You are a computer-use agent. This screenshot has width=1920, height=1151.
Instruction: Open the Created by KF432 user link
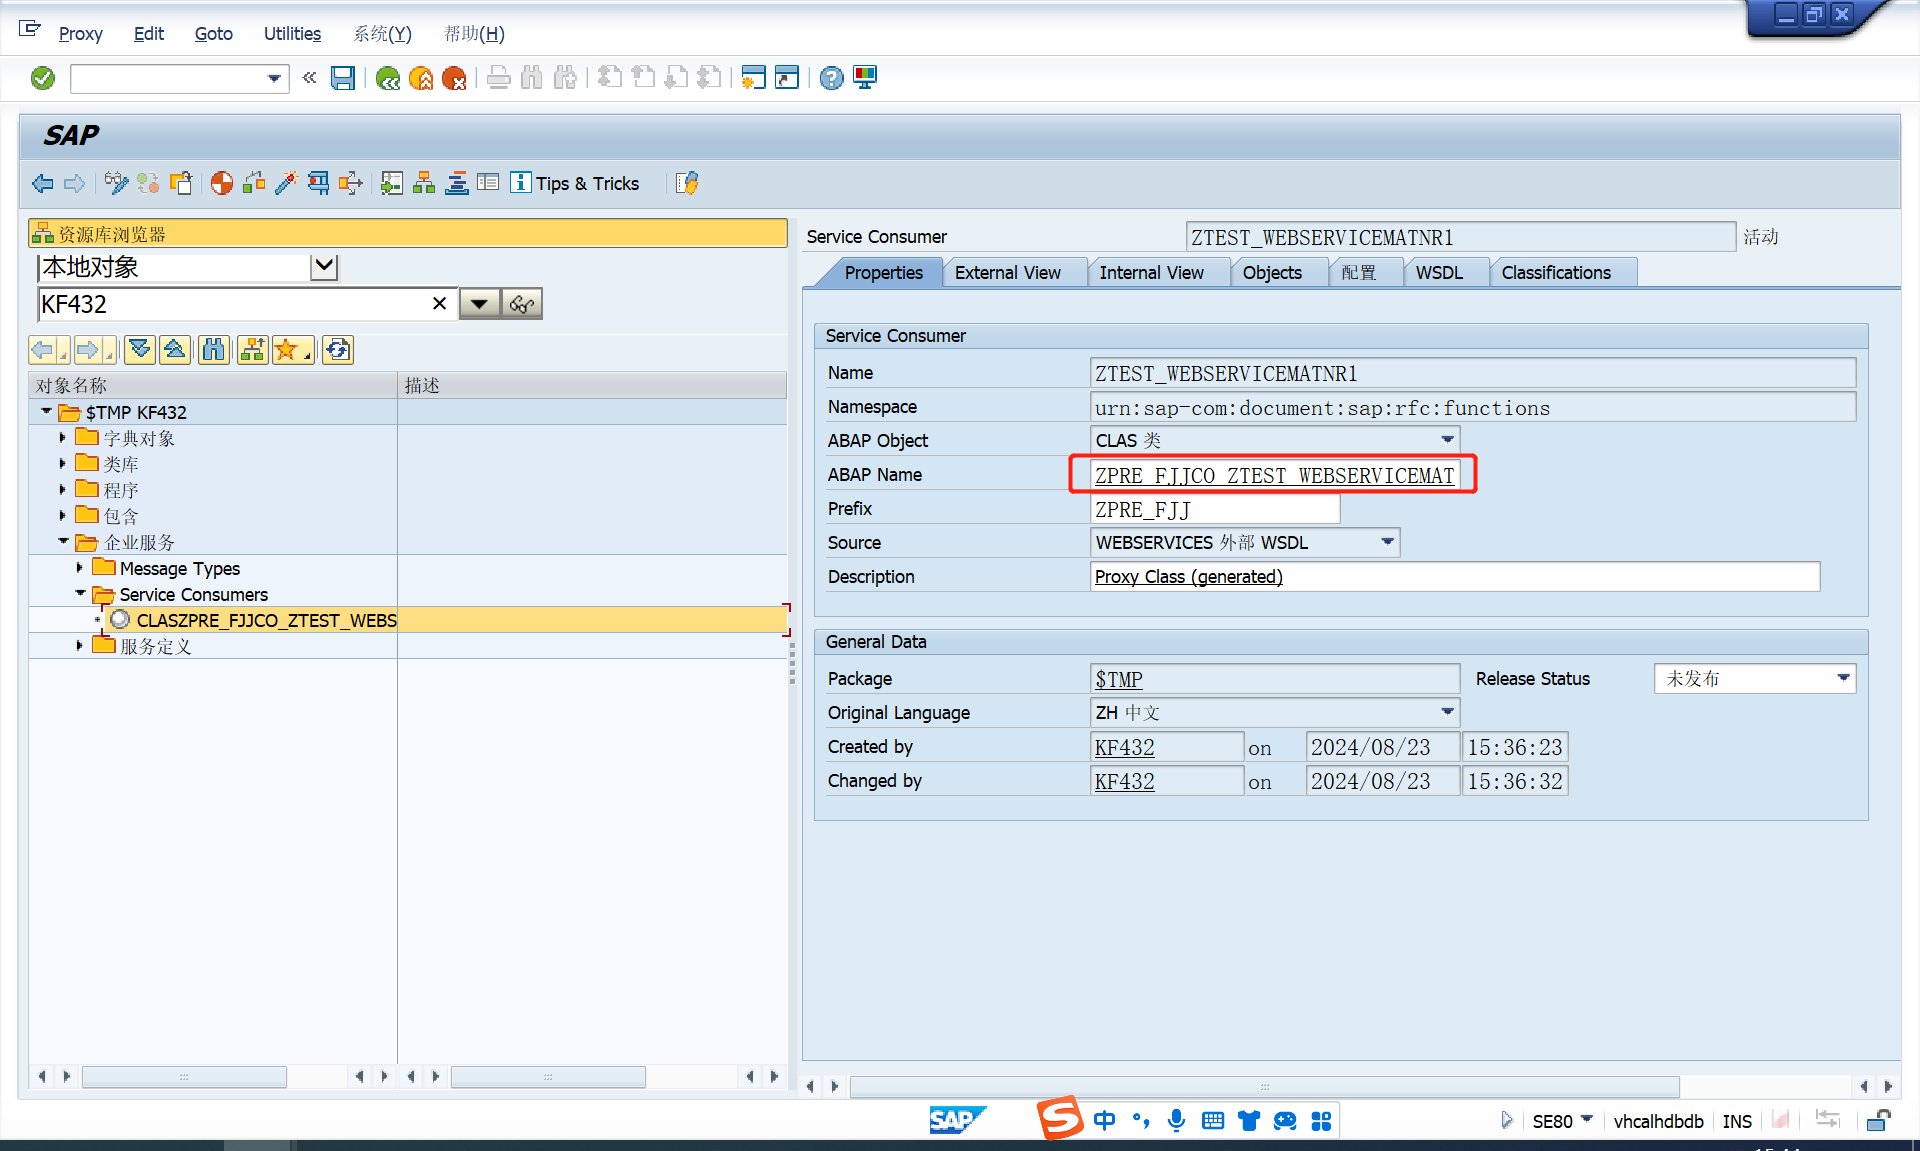(x=1124, y=747)
